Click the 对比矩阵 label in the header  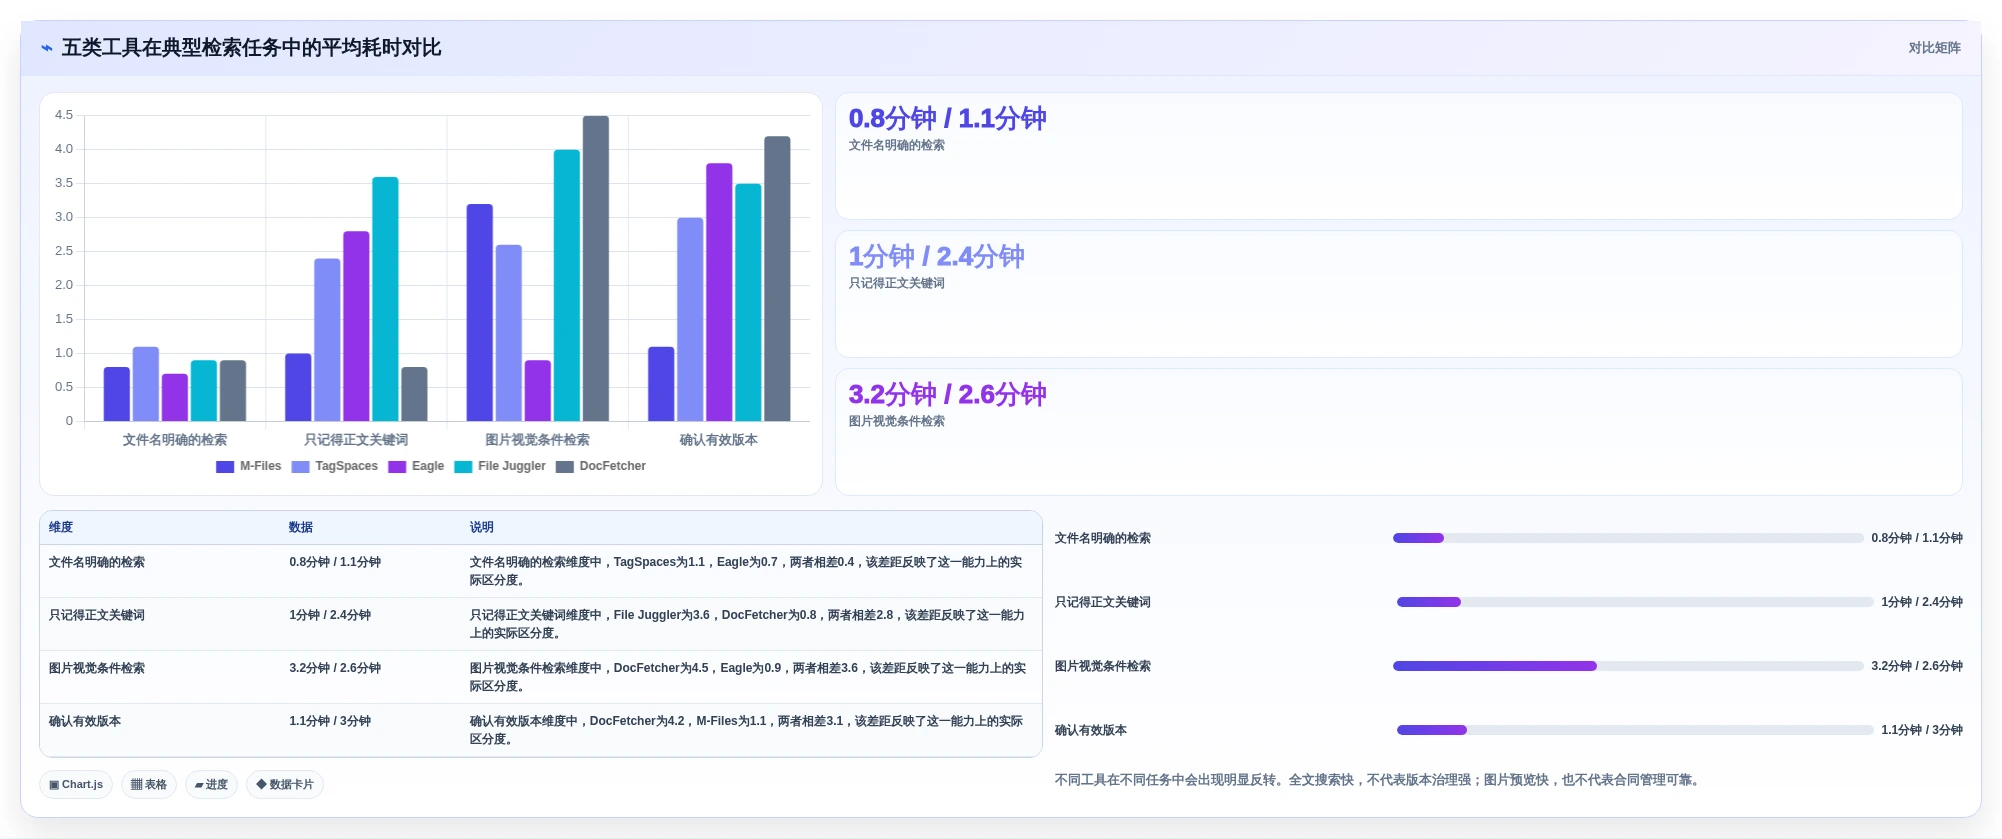[x=1934, y=48]
